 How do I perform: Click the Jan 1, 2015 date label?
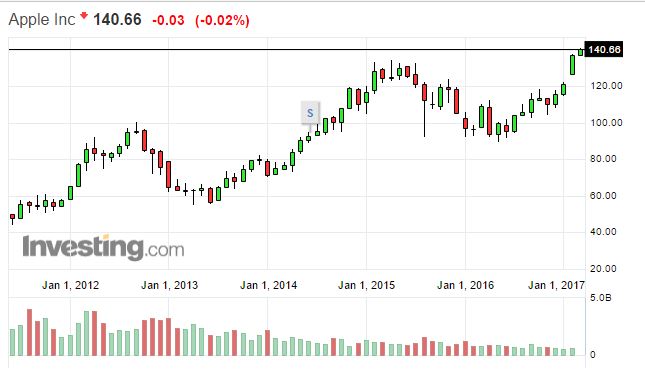pyautogui.click(x=367, y=285)
